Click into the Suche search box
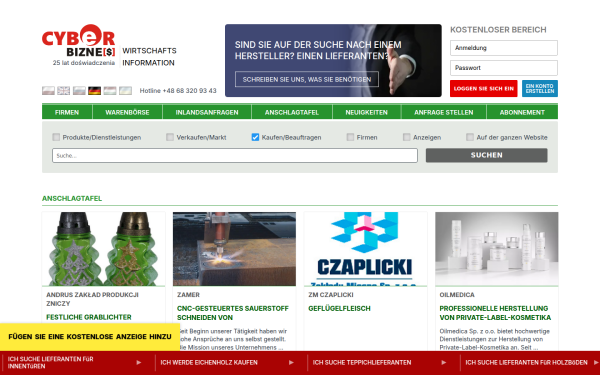This screenshot has height=375, width=600. click(x=235, y=155)
